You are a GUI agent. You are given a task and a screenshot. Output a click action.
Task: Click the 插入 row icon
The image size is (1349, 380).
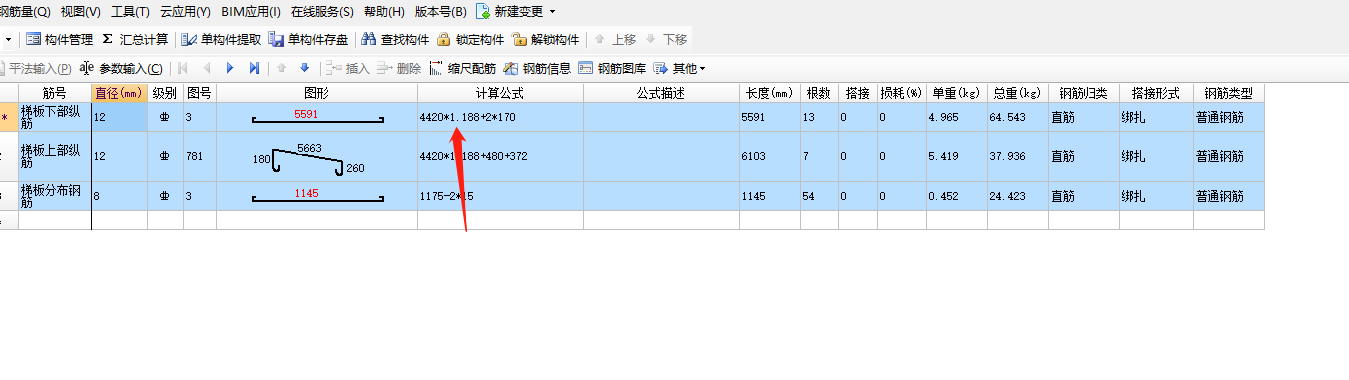pyautogui.click(x=334, y=68)
